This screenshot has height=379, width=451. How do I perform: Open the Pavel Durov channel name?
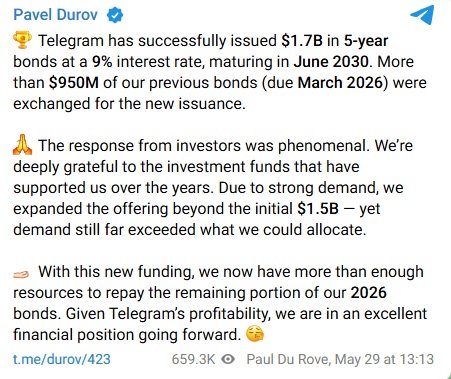55,15
